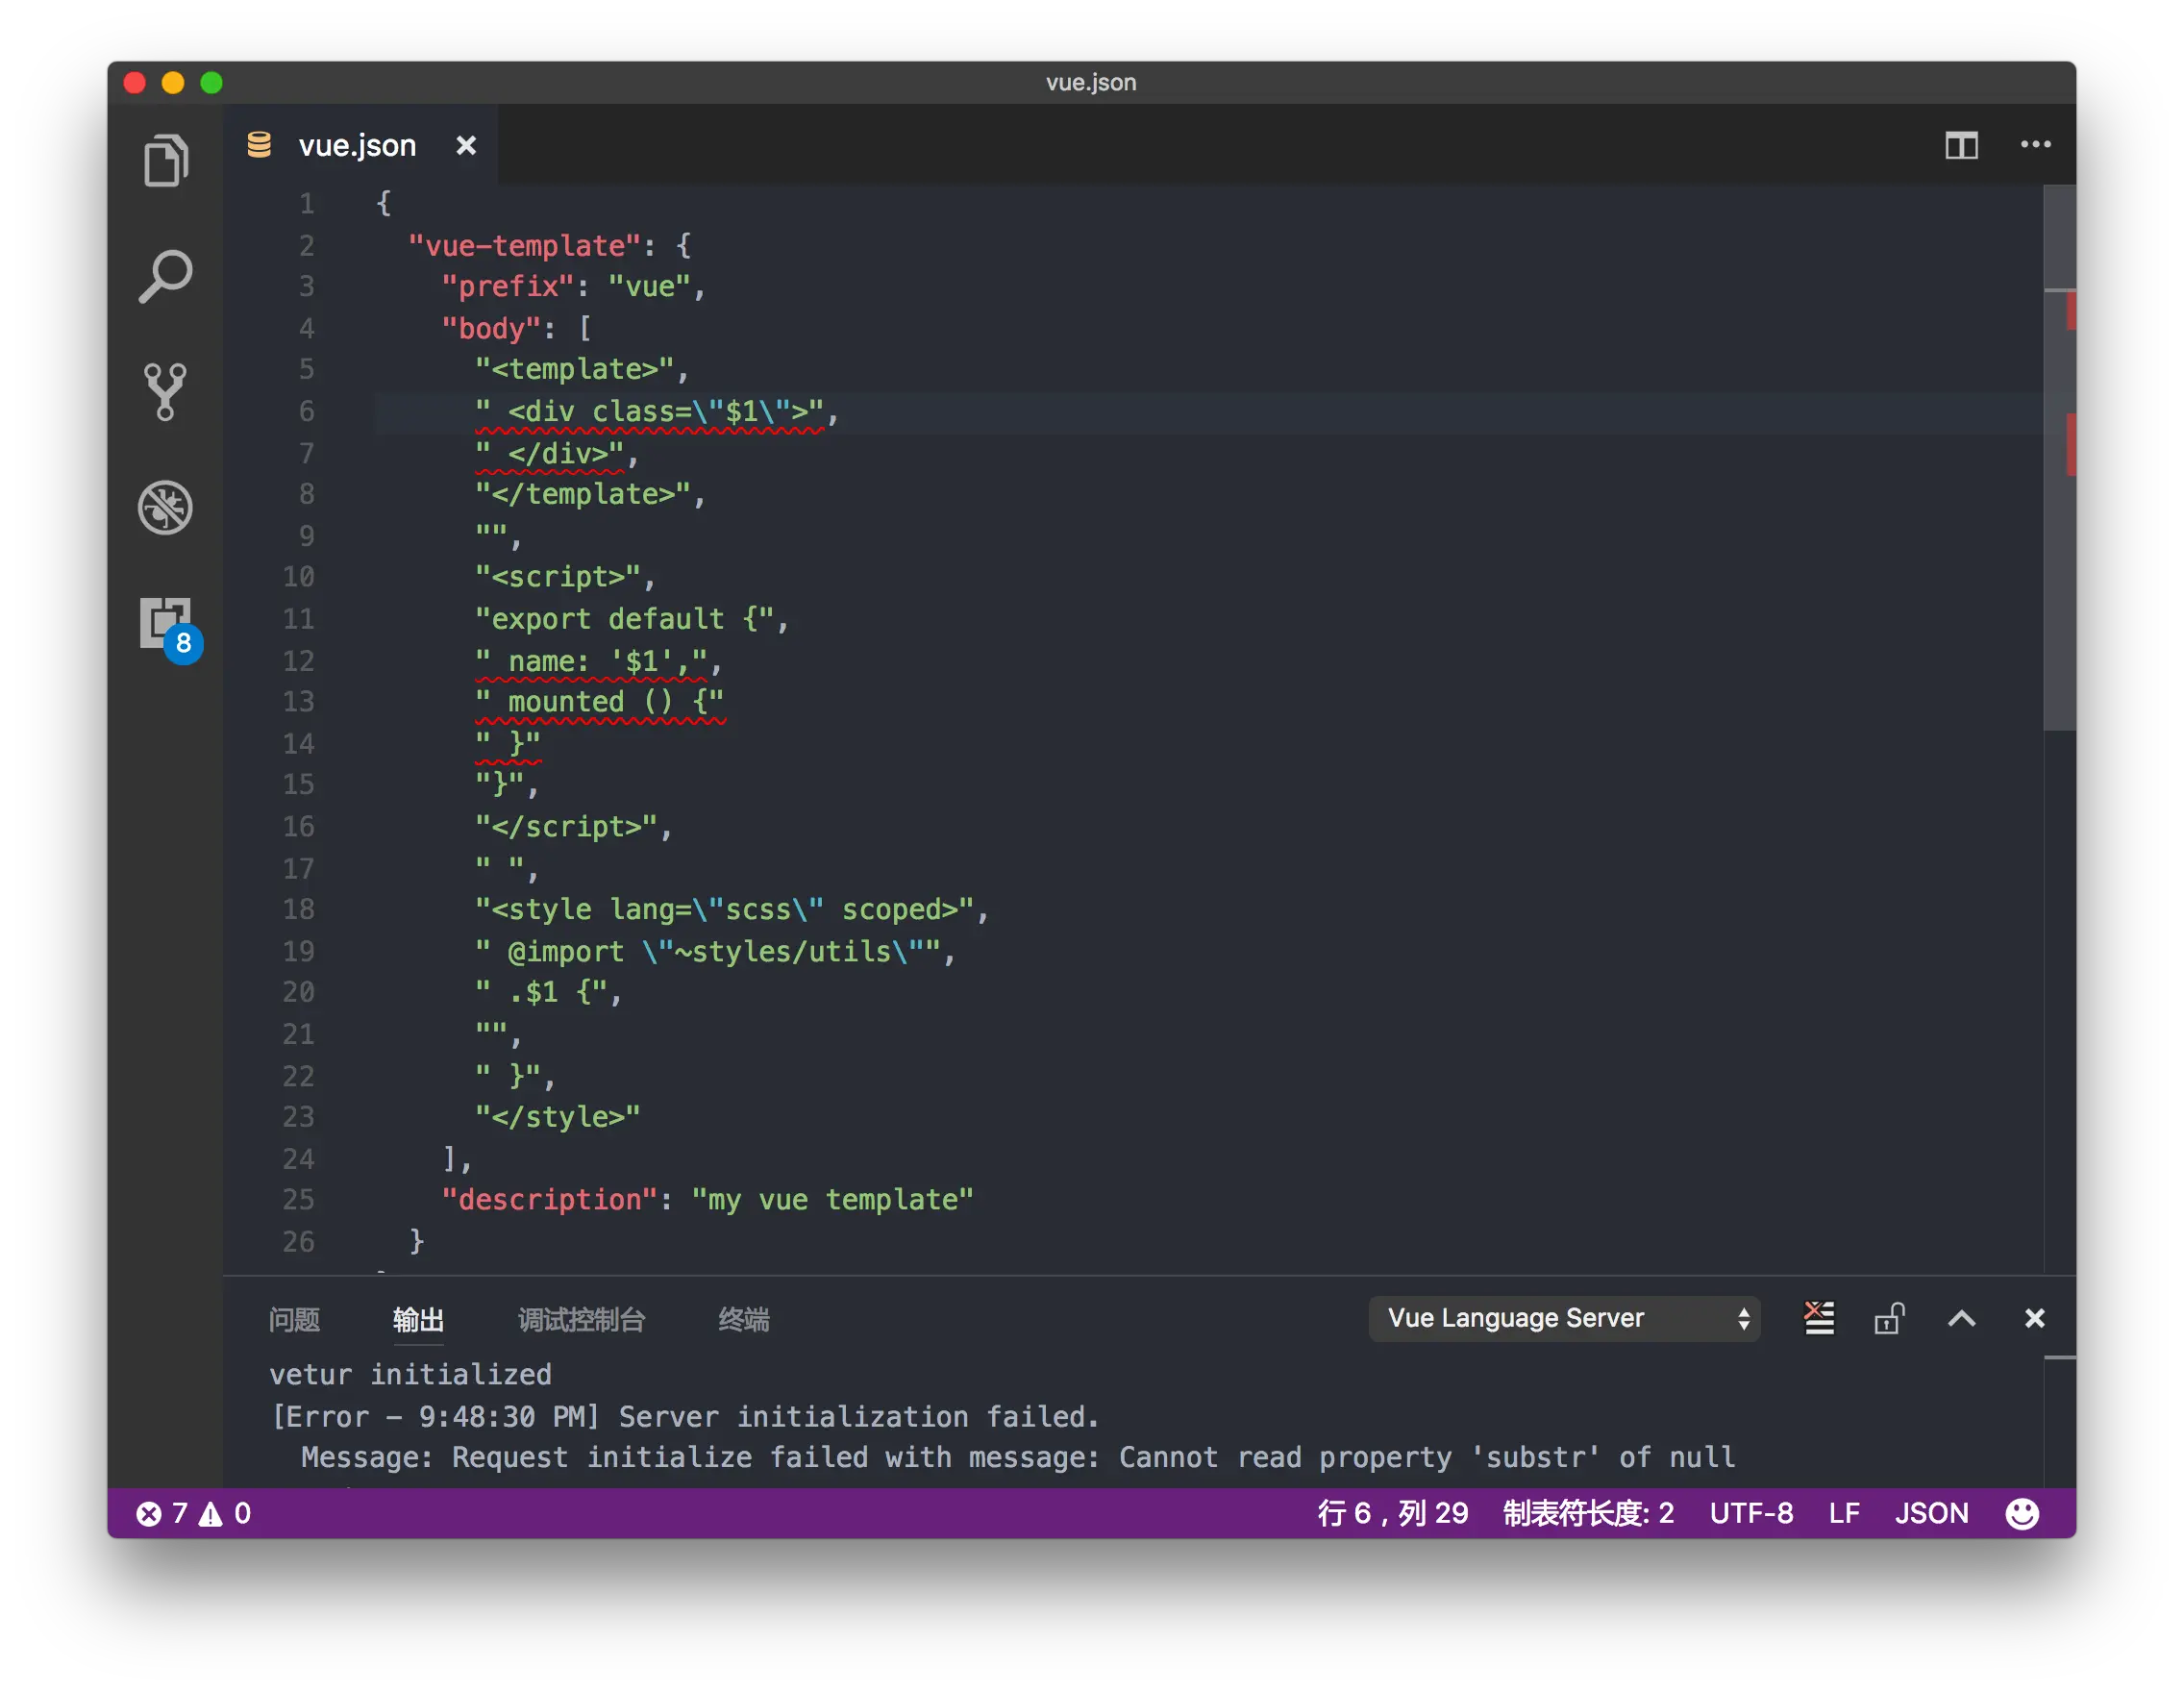
Task: Clear the output panel
Action: tap(1819, 1318)
